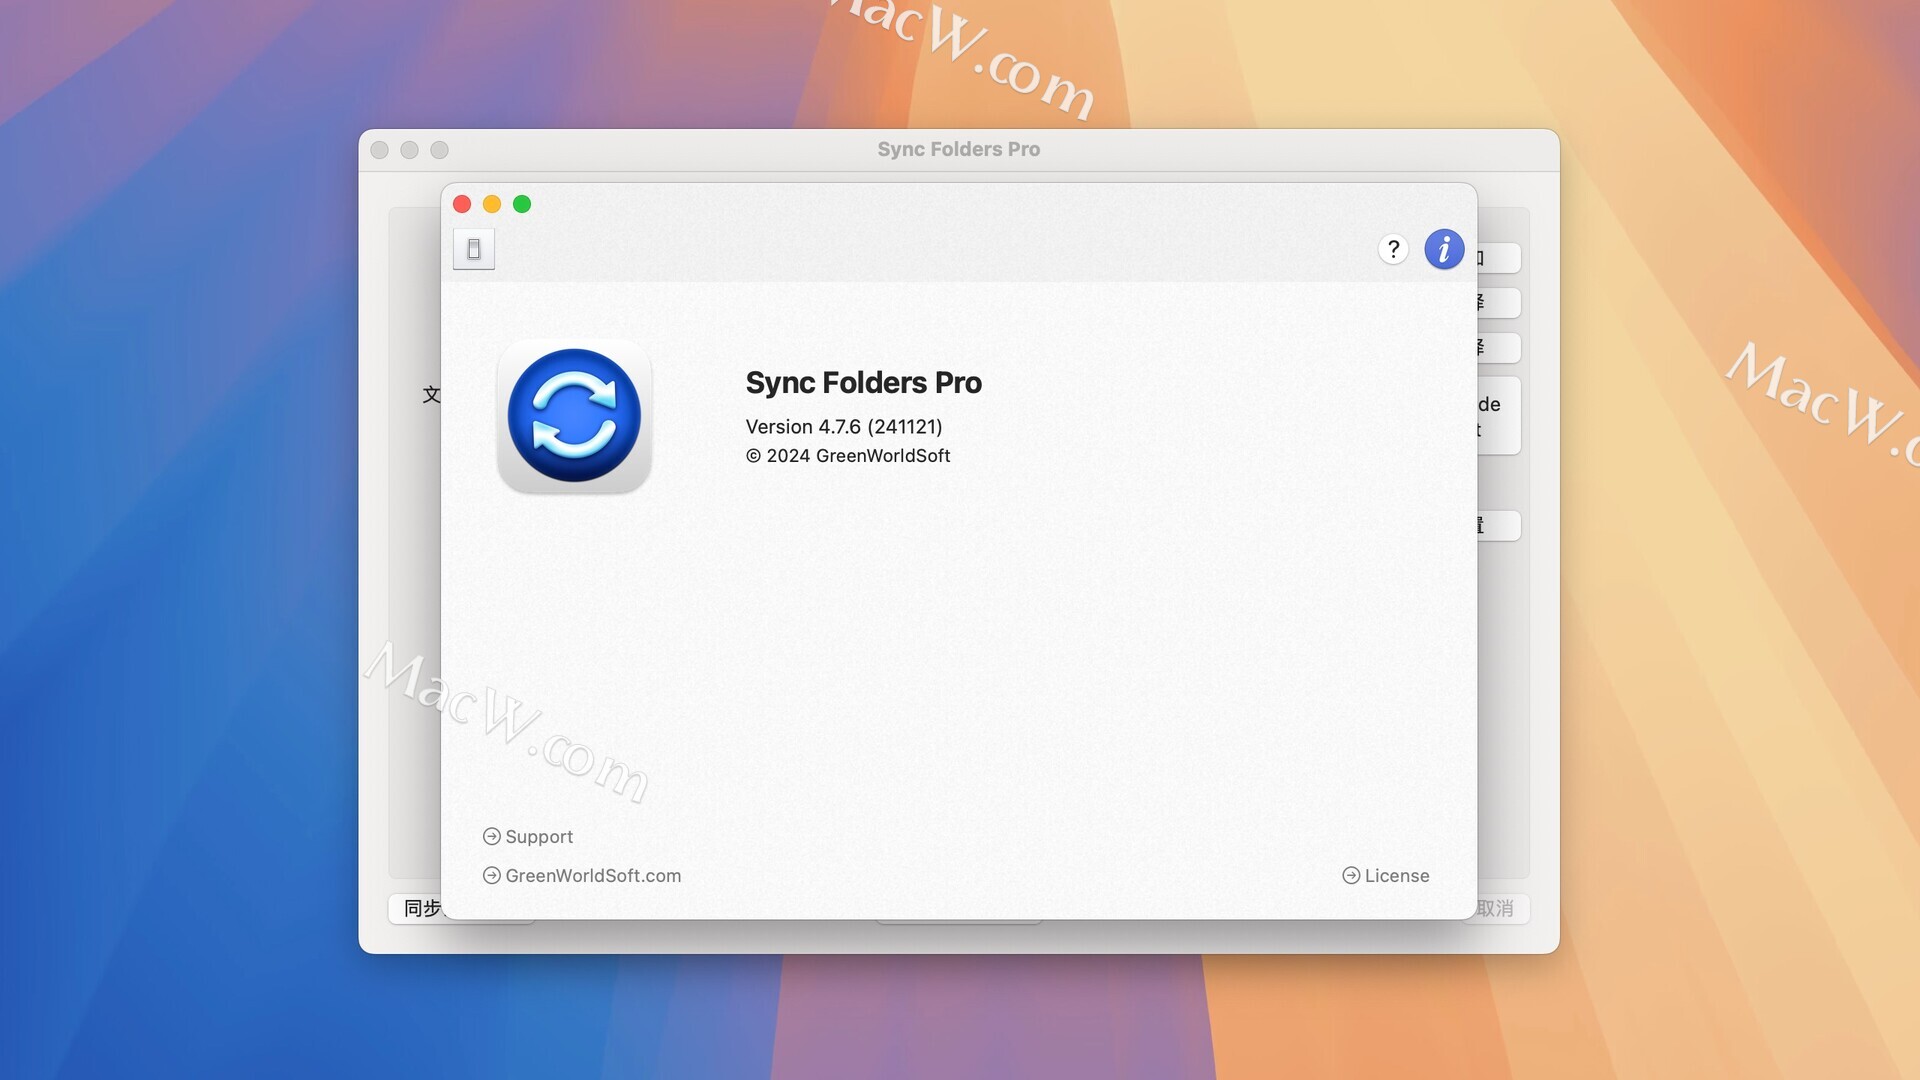Click the switch icon in toolbar
Screen dimensions: 1920x1080
(x=474, y=249)
